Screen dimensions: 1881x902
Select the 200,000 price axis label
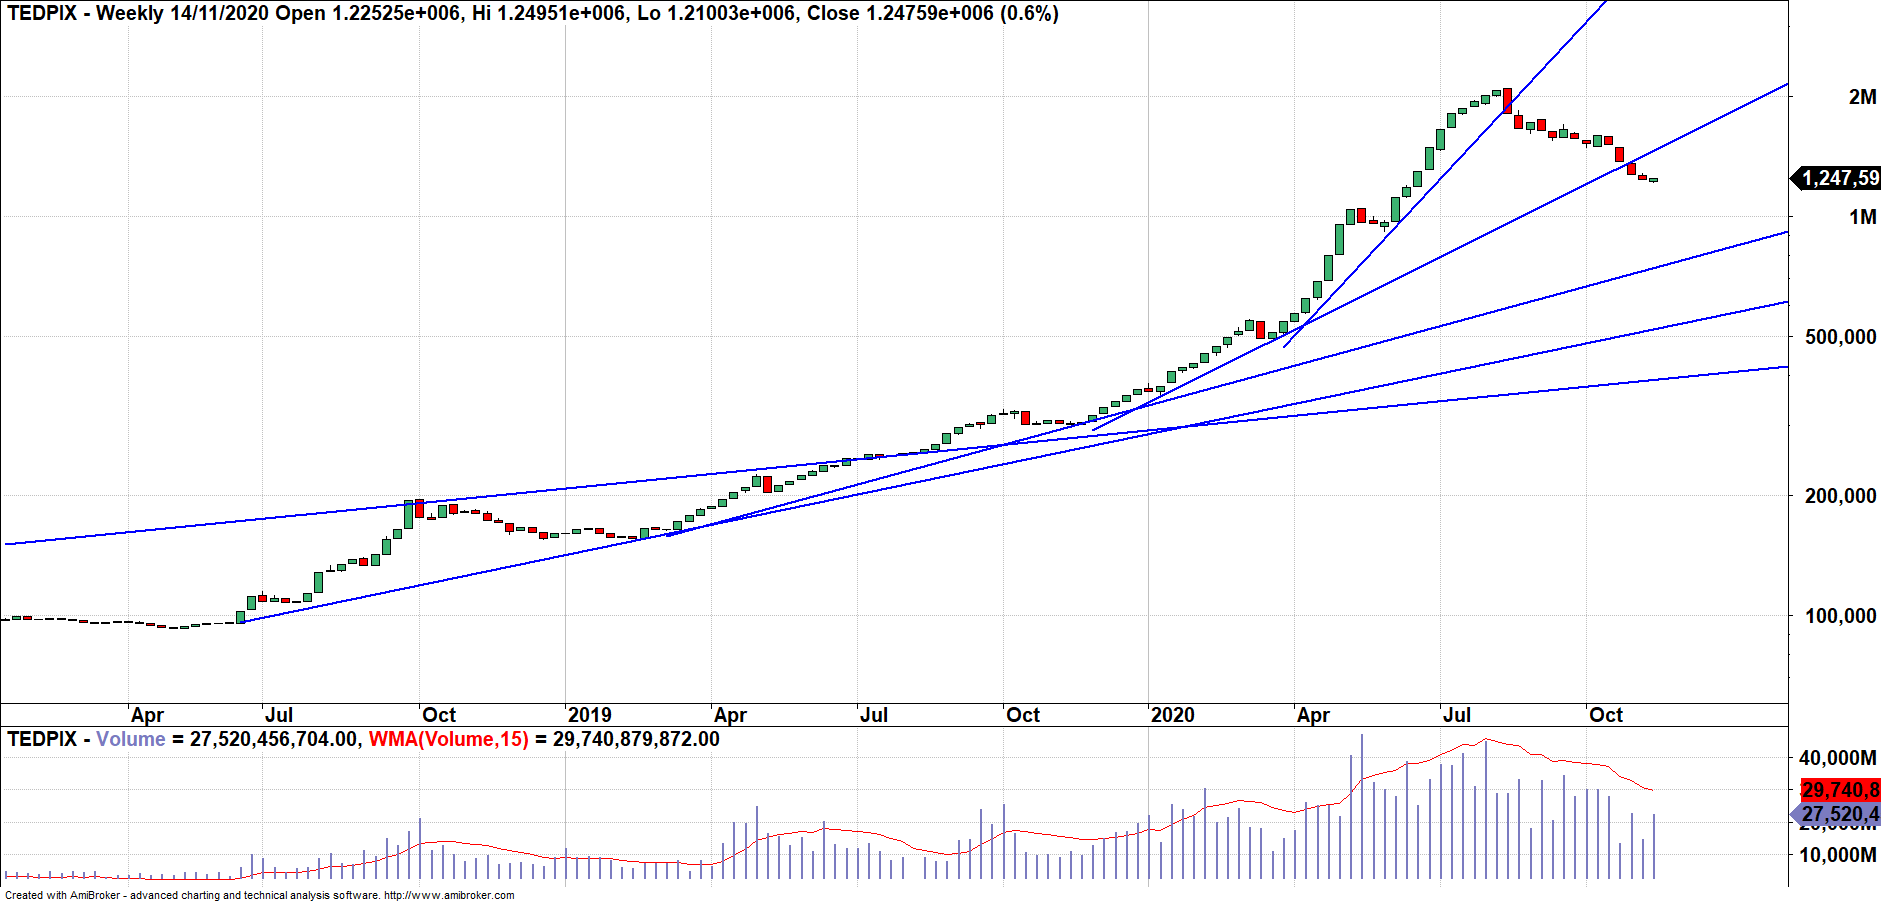[x=1839, y=496]
